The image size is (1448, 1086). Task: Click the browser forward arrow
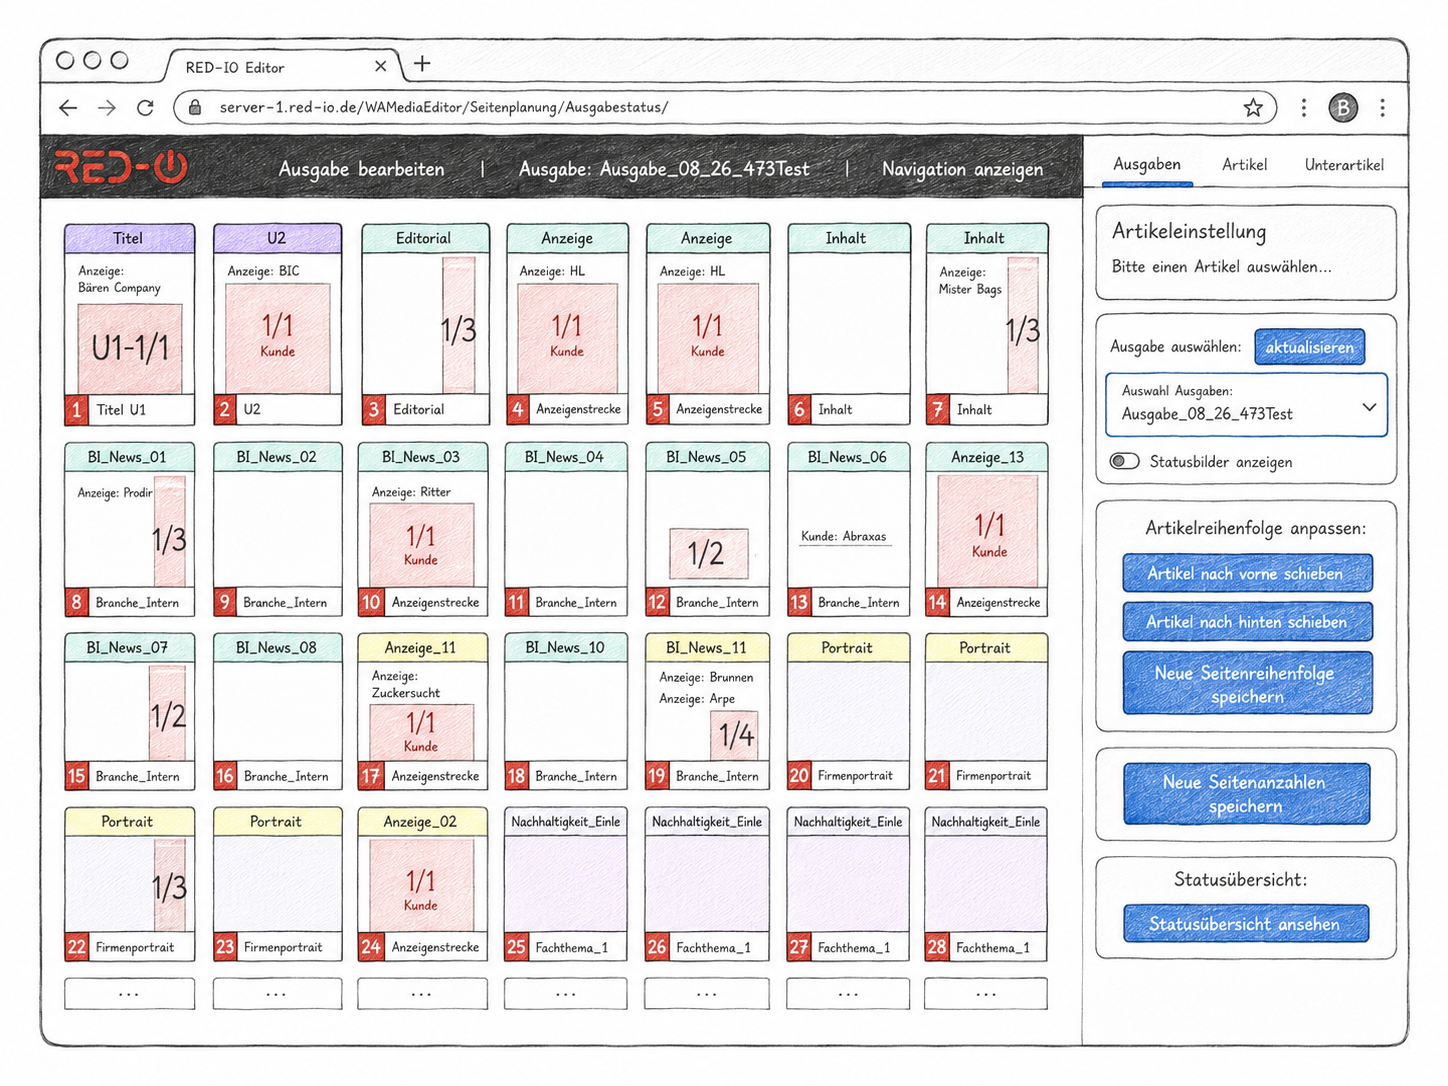[107, 108]
